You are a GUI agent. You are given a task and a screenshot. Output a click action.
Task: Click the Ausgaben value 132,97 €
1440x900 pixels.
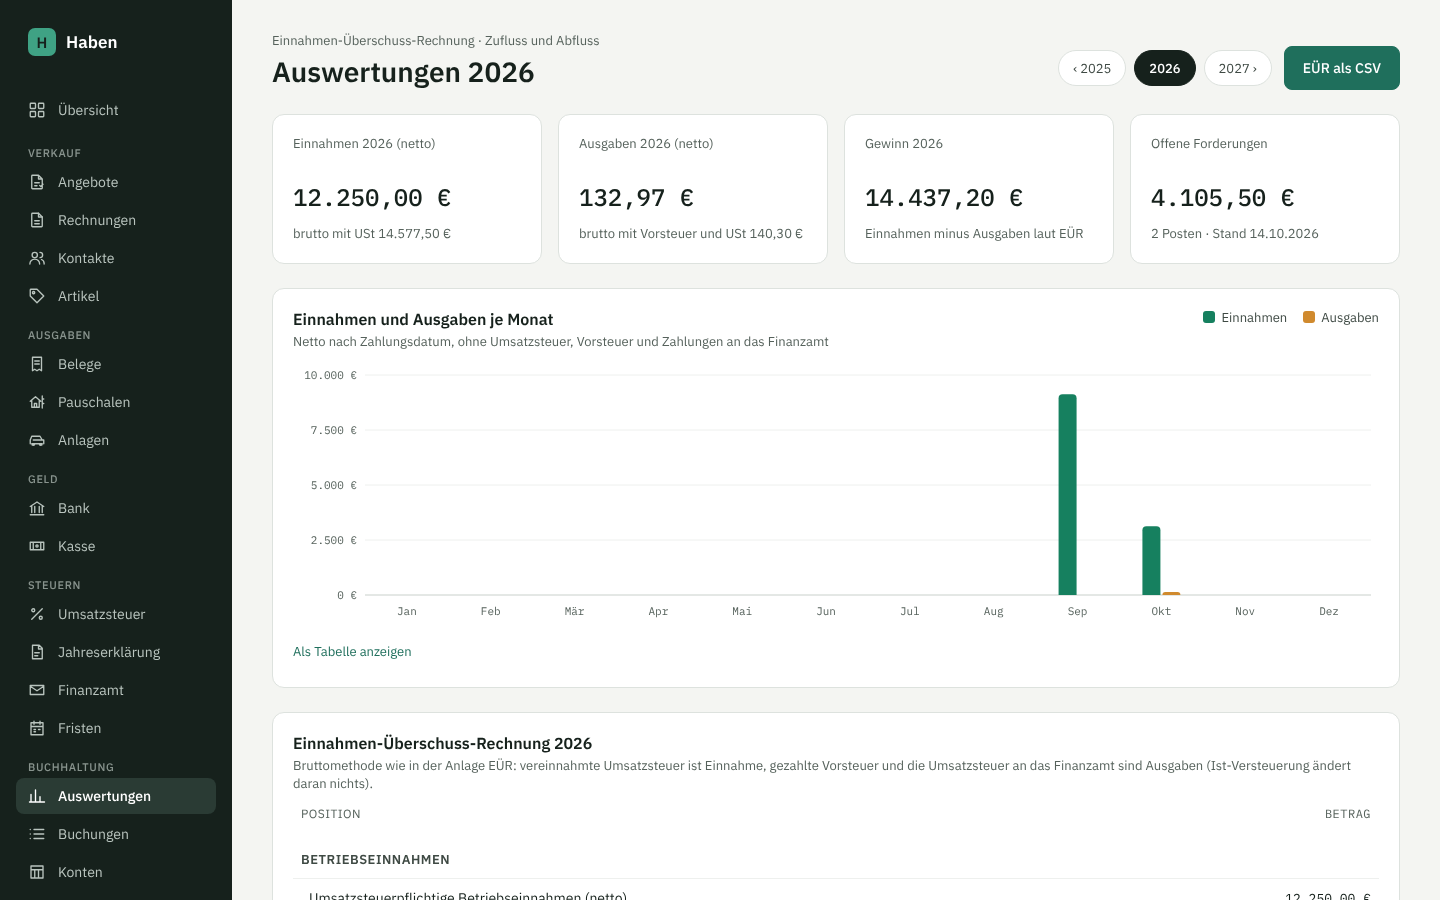636,198
